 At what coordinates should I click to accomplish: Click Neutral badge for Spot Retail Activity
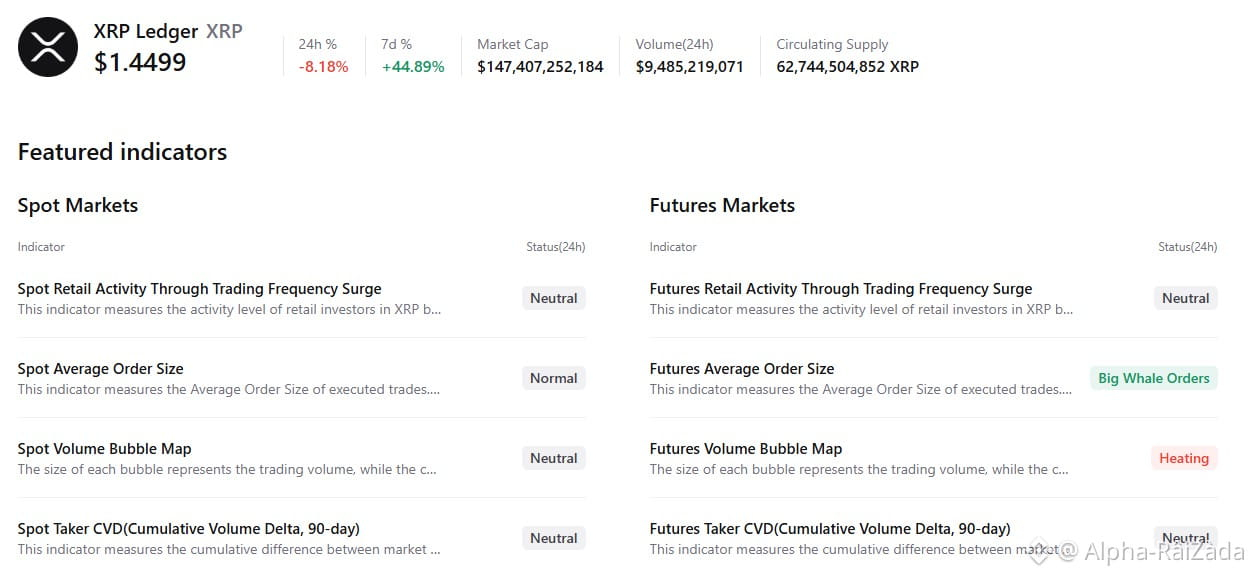[554, 298]
